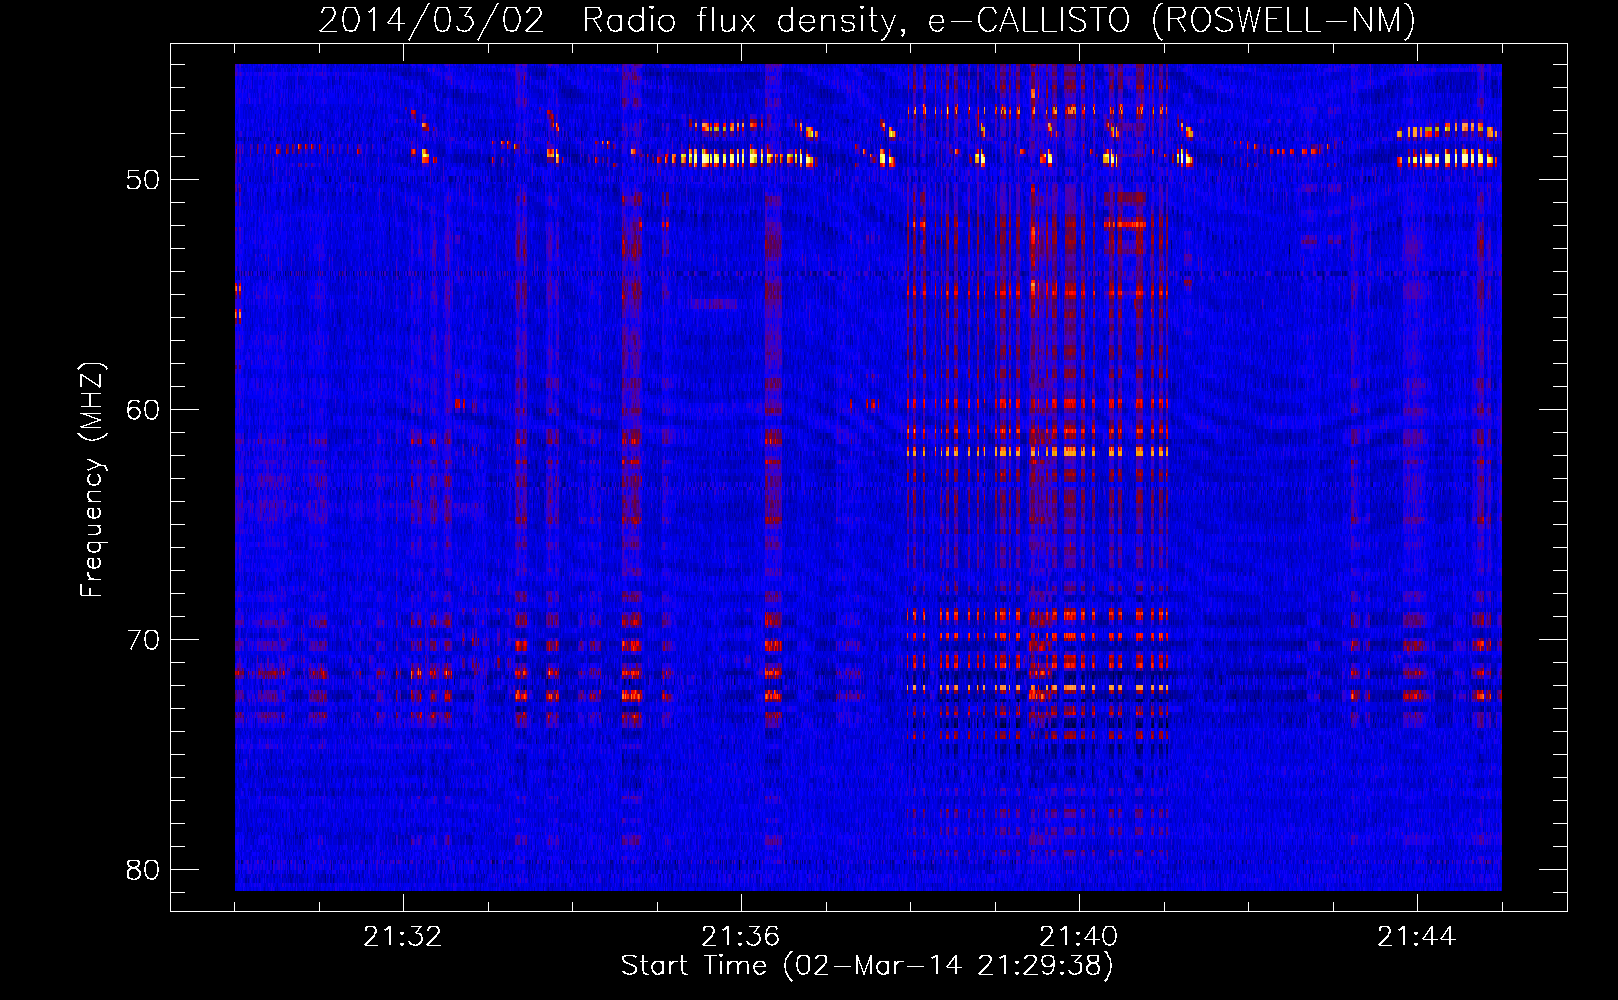Image resolution: width=1618 pixels, height=1000 pixels.
Task: Click the time tick label '21:44'
Action: tap(1416, 937)
